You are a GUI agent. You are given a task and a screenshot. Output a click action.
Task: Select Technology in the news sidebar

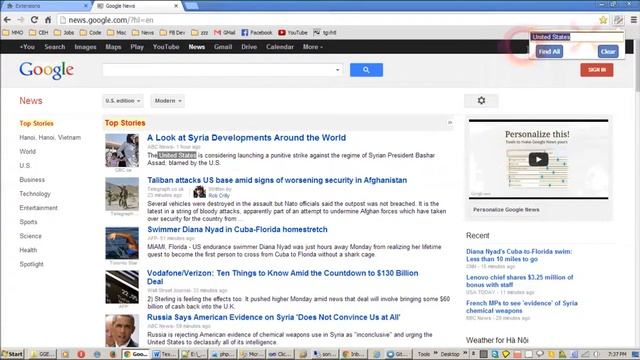pyautogui.click(x=35, y=194)
